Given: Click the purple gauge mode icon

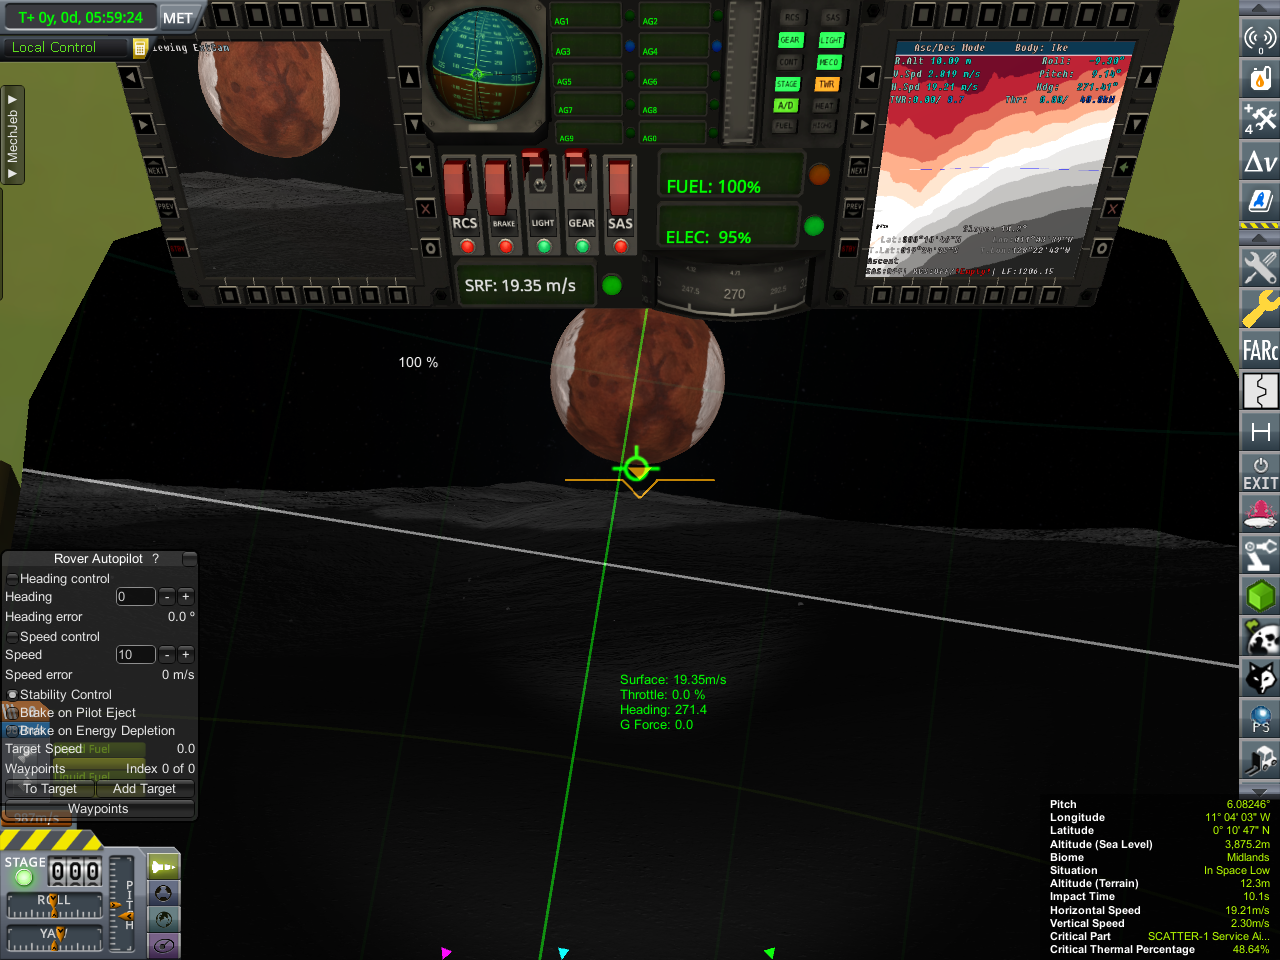Looking at the screenshot, I should (164, 945).
